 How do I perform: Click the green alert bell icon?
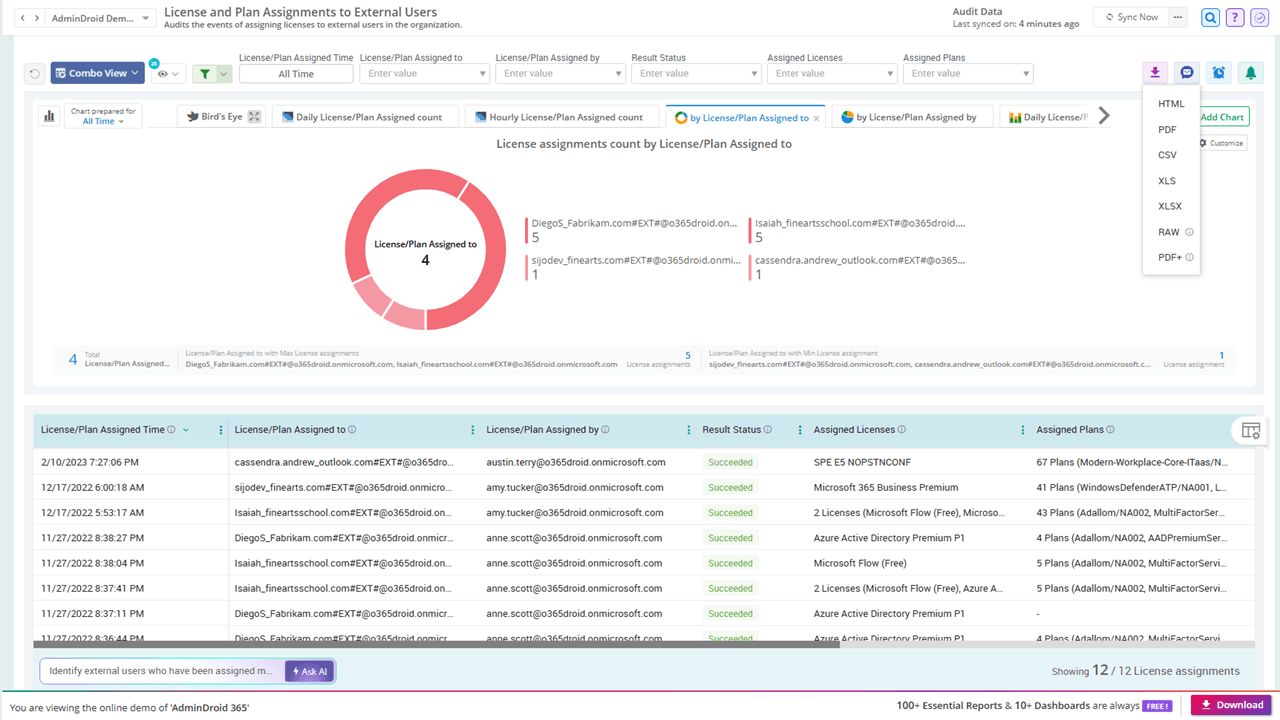click(x=1250, y=72)
